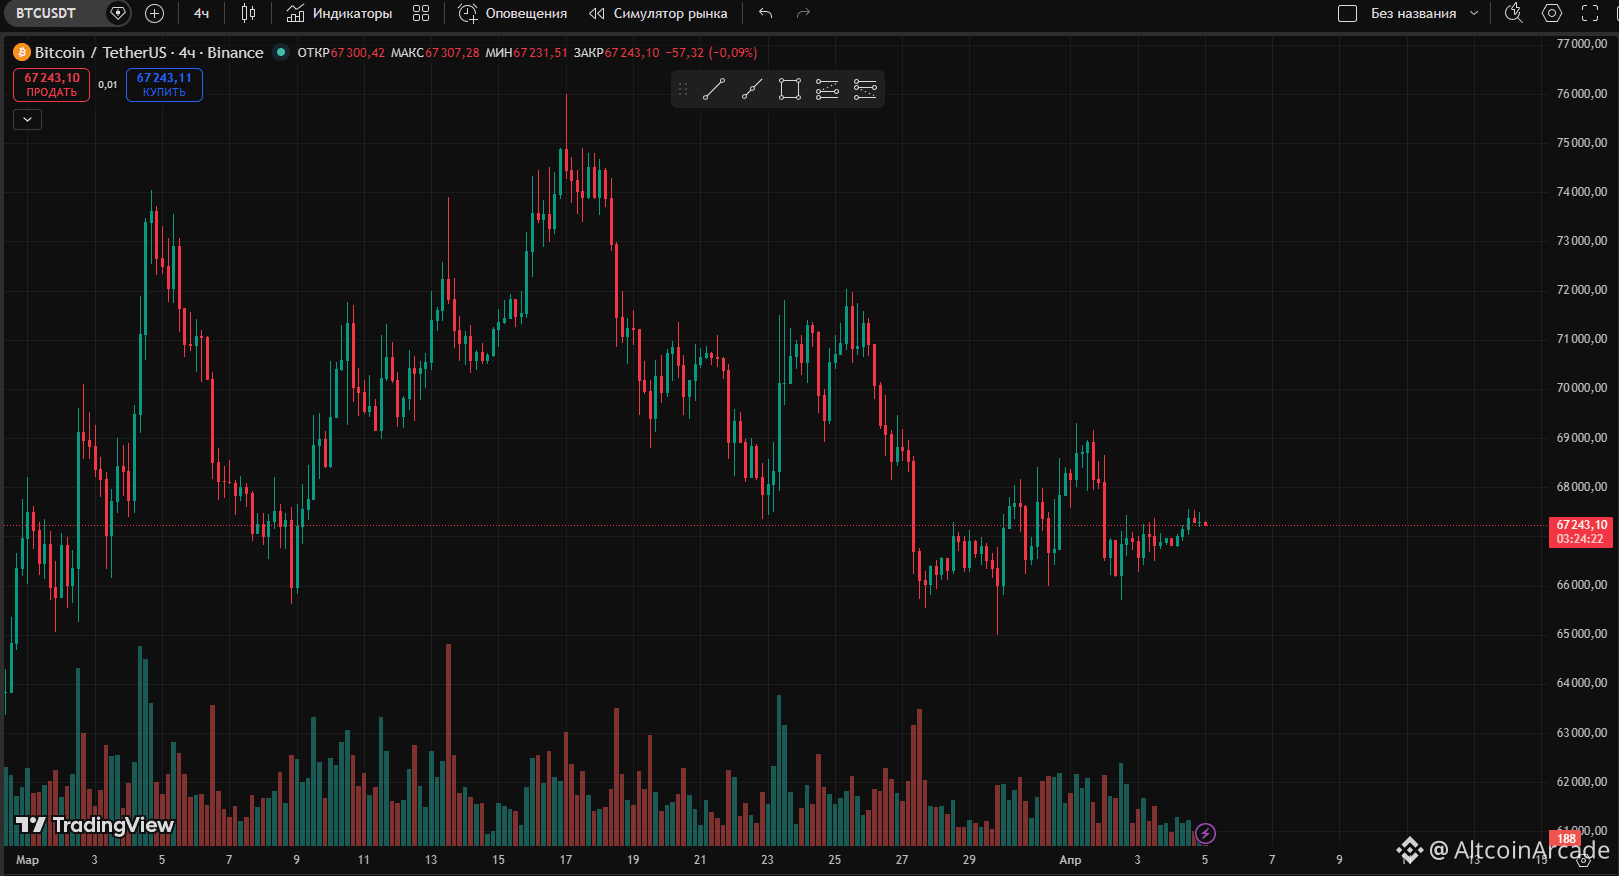This screenshot has height=876, width=1619.
Task: Click the market status green dot
Action: click(x=281, y=52)
